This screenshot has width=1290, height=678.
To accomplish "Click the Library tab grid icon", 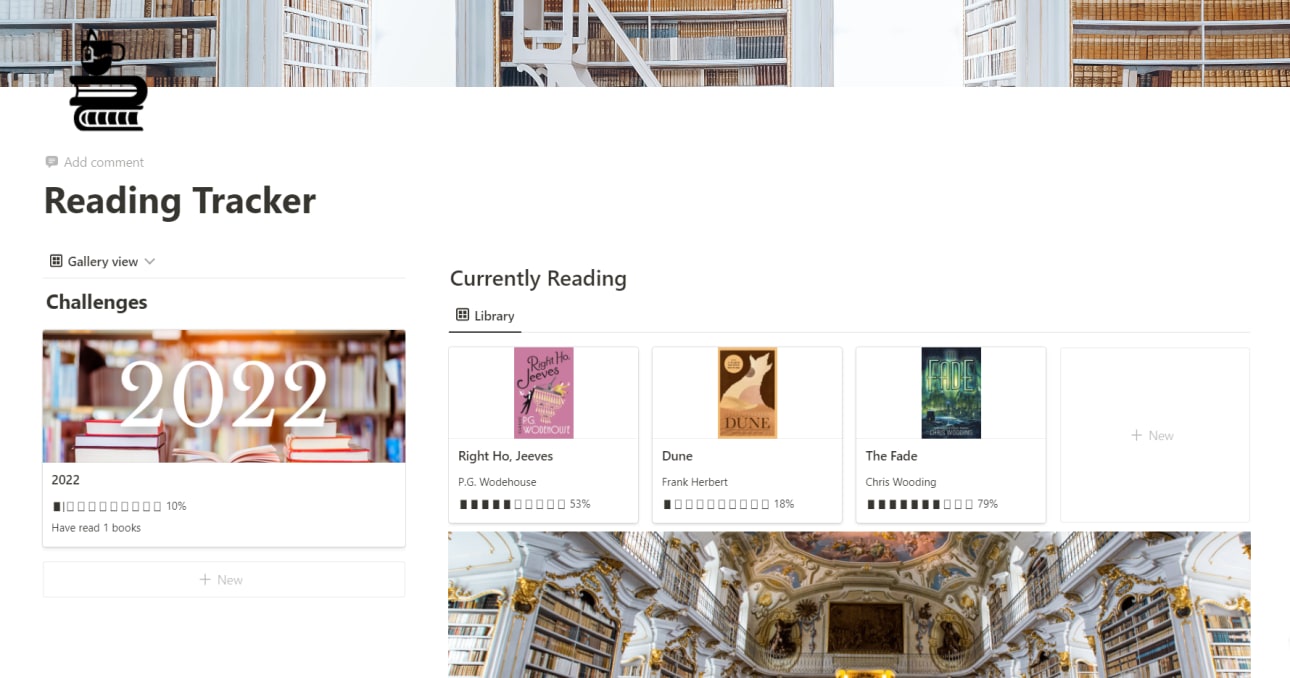I will click(463, 315).
